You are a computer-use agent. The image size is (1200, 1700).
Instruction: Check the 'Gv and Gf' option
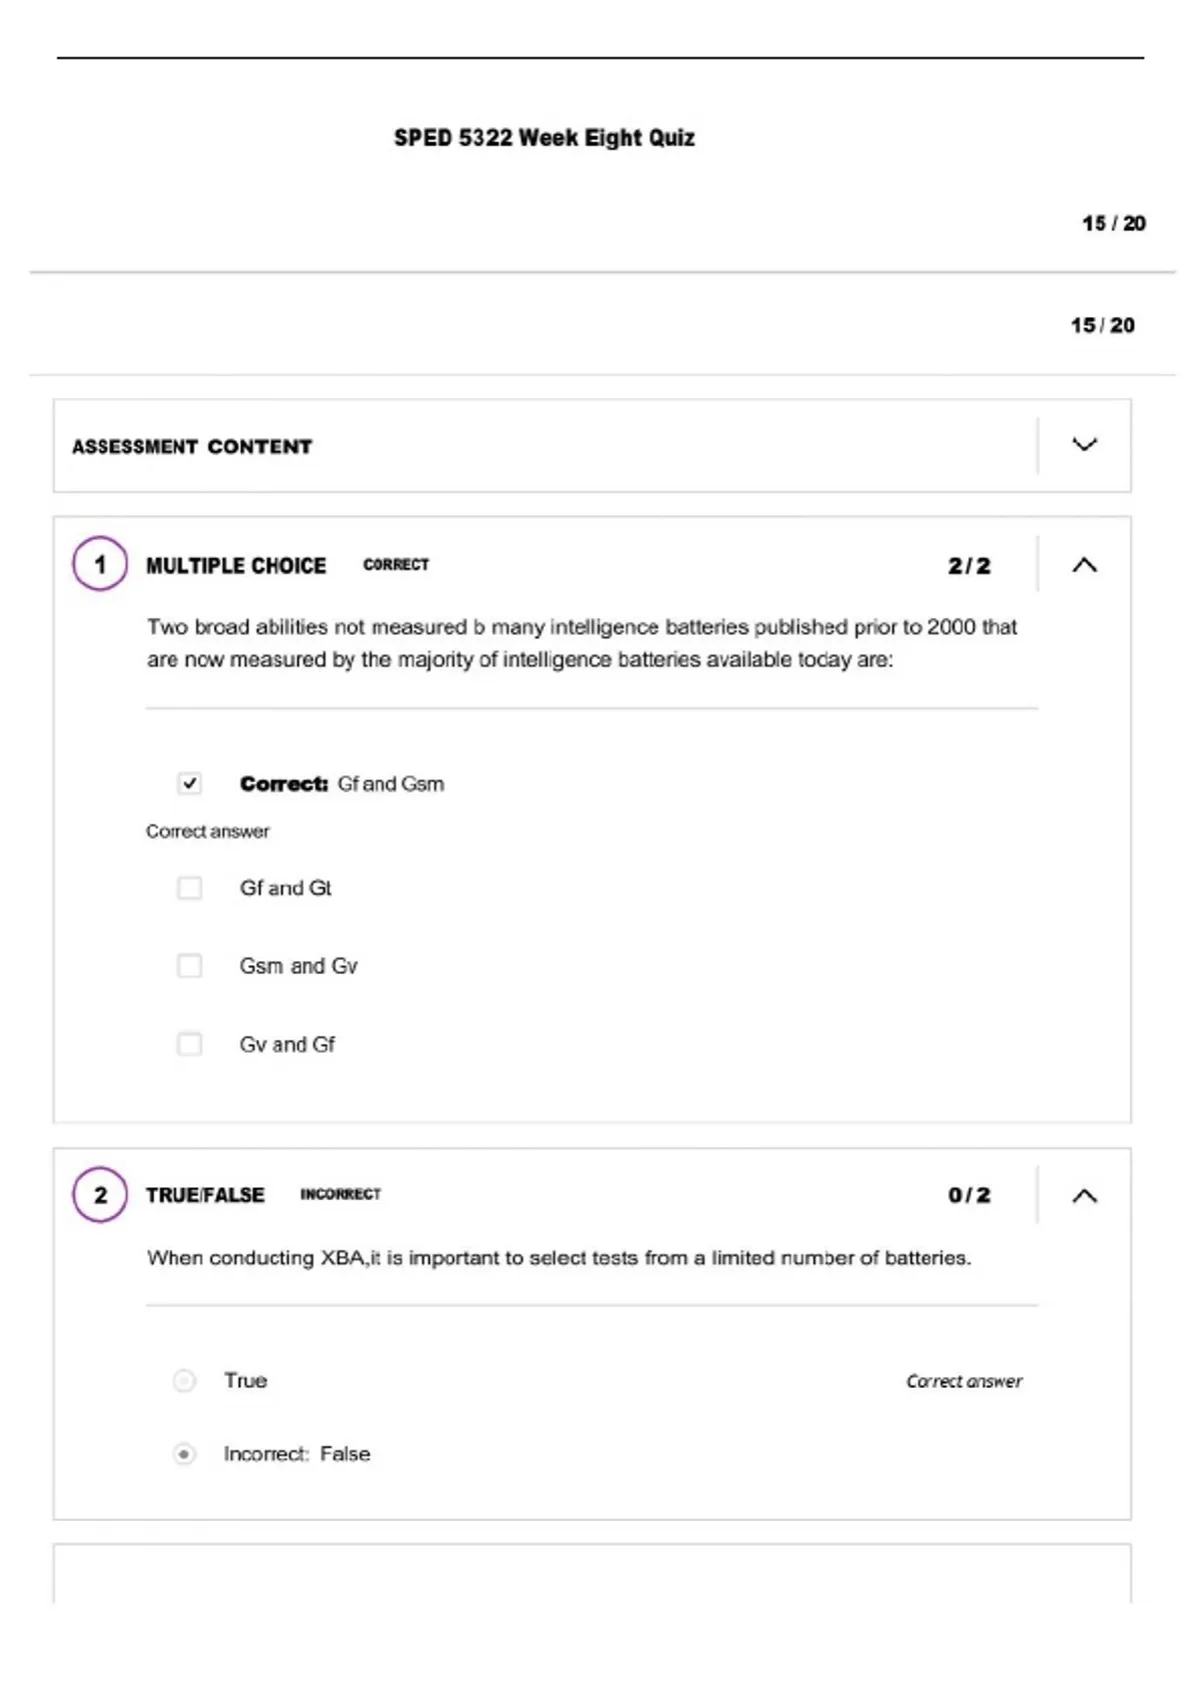189,1044
